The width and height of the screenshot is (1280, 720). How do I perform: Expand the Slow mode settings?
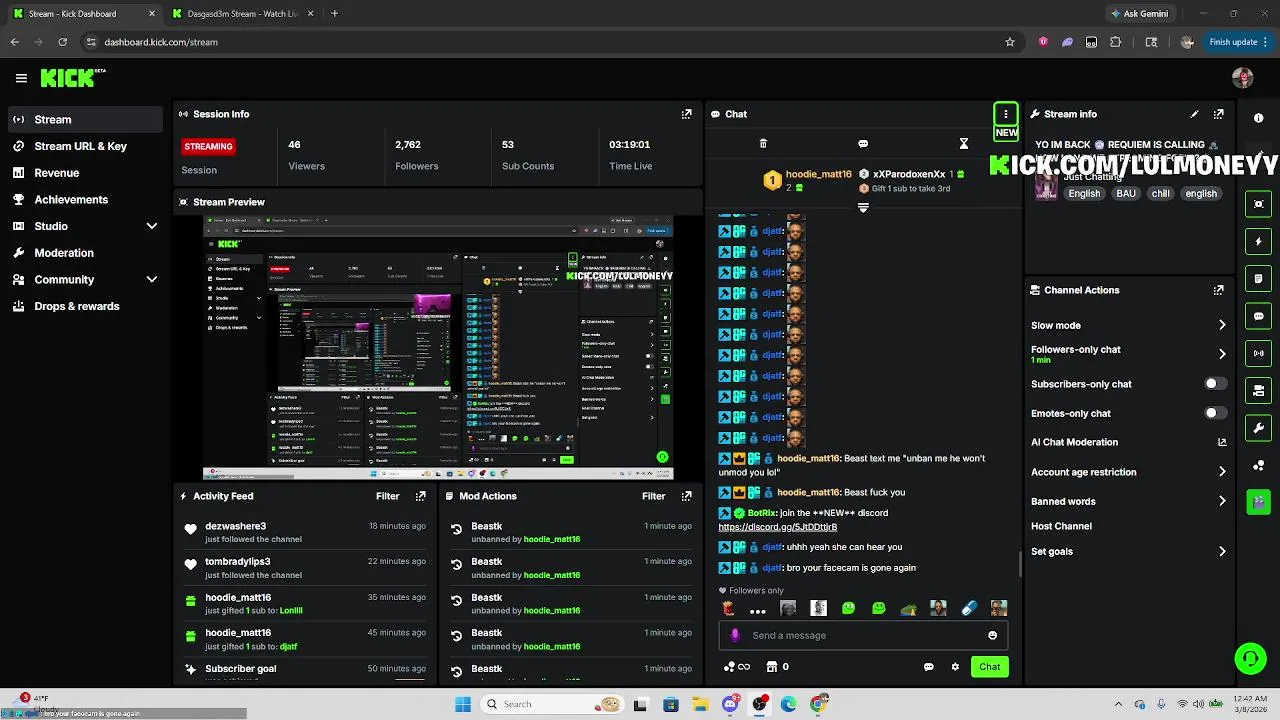tap(1221, 325)
